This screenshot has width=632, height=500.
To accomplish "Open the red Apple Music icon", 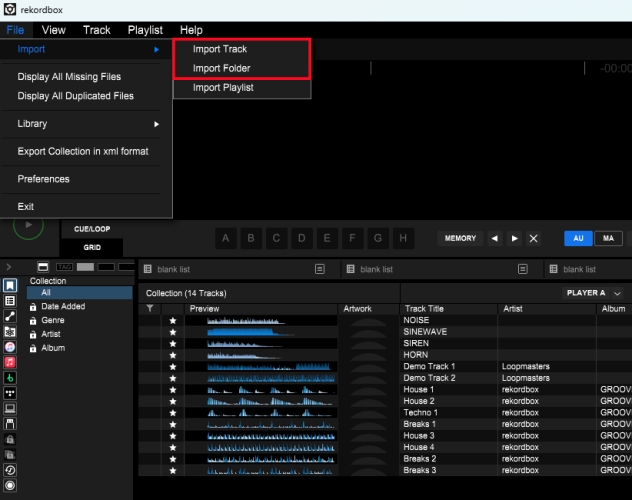I will tap(10, 362).
